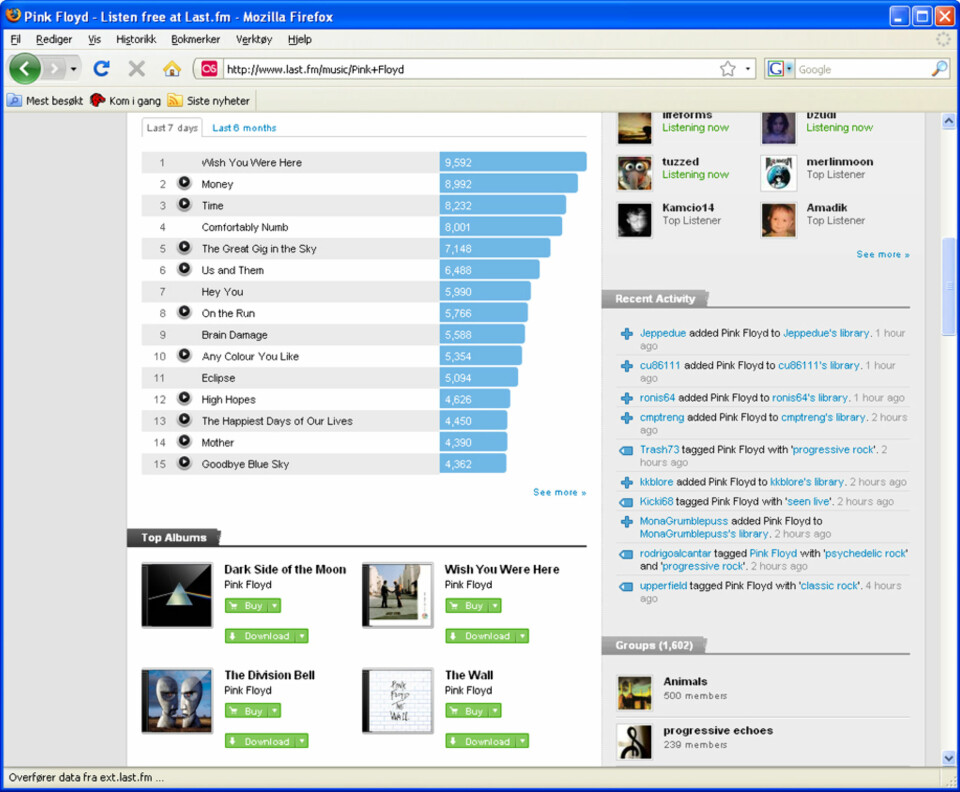
Task: Play the track Us and Them
Action: point(184,269)
